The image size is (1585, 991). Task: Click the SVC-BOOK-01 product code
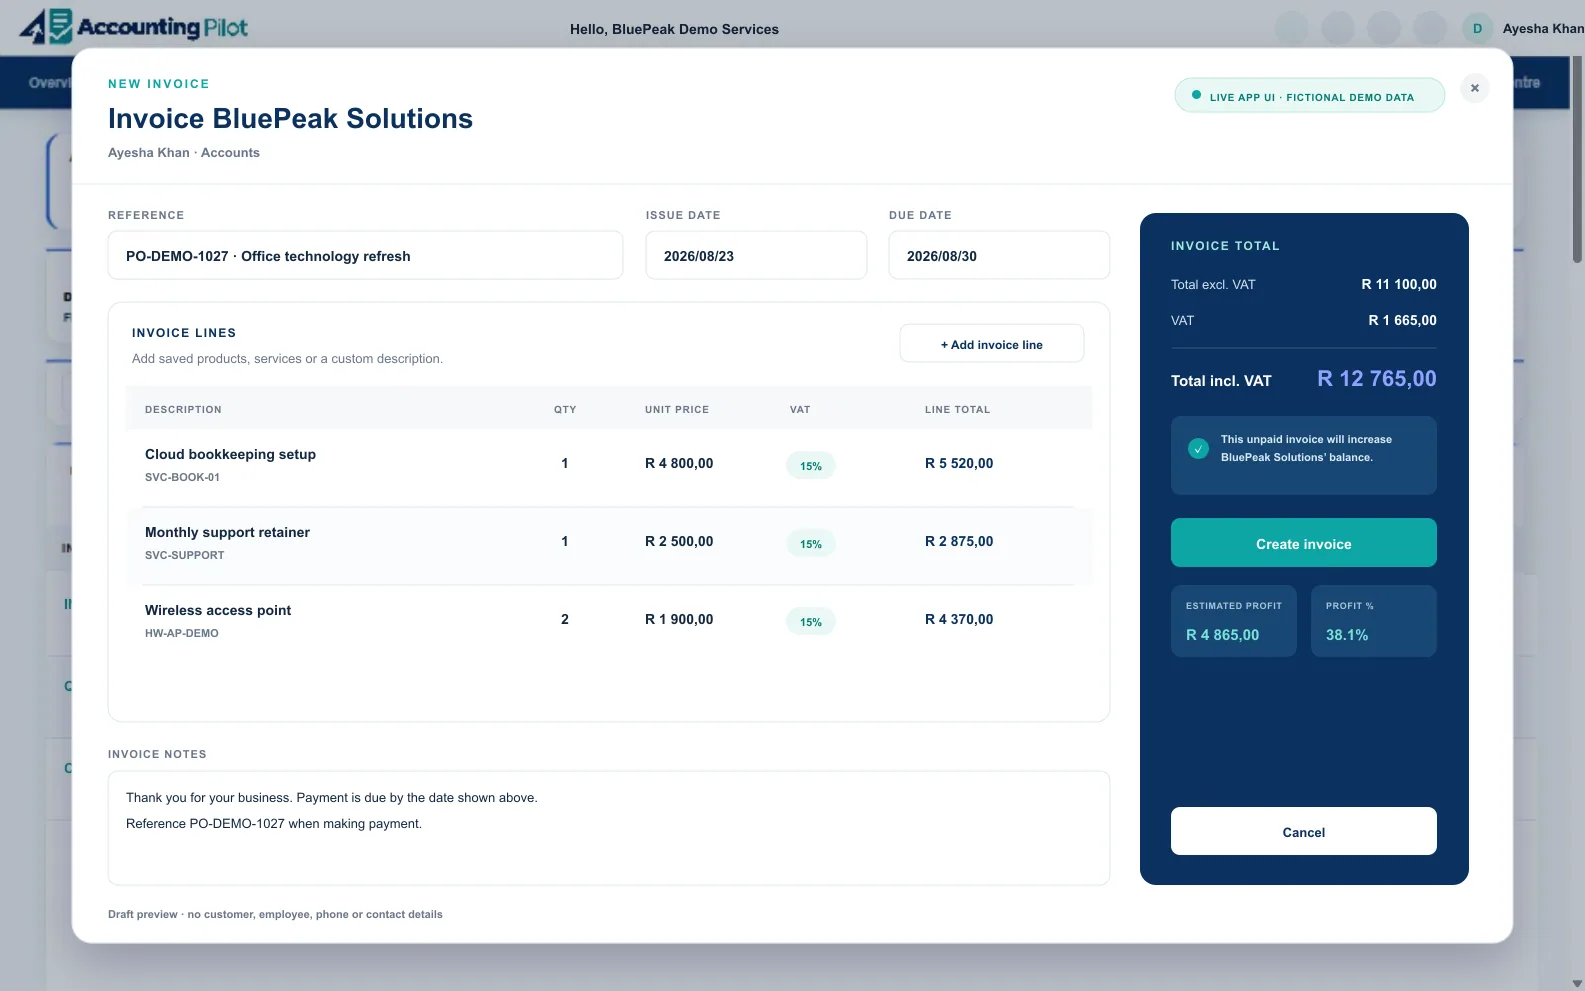pos(182,477)
